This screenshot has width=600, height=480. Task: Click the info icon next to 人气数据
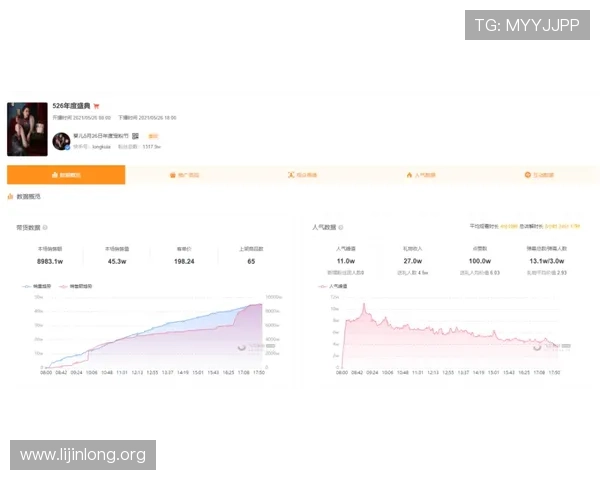[x=341, y=227]
